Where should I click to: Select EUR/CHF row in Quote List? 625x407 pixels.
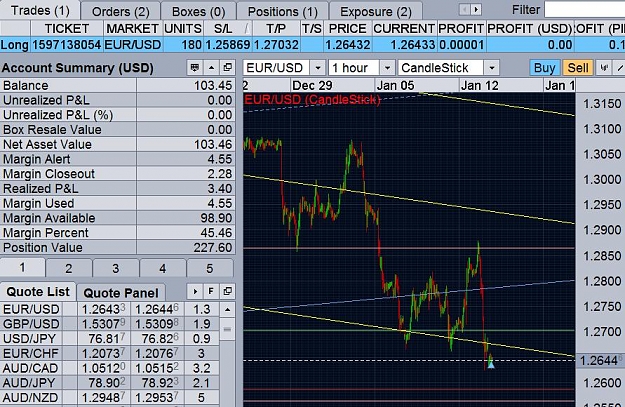(110, 353)
